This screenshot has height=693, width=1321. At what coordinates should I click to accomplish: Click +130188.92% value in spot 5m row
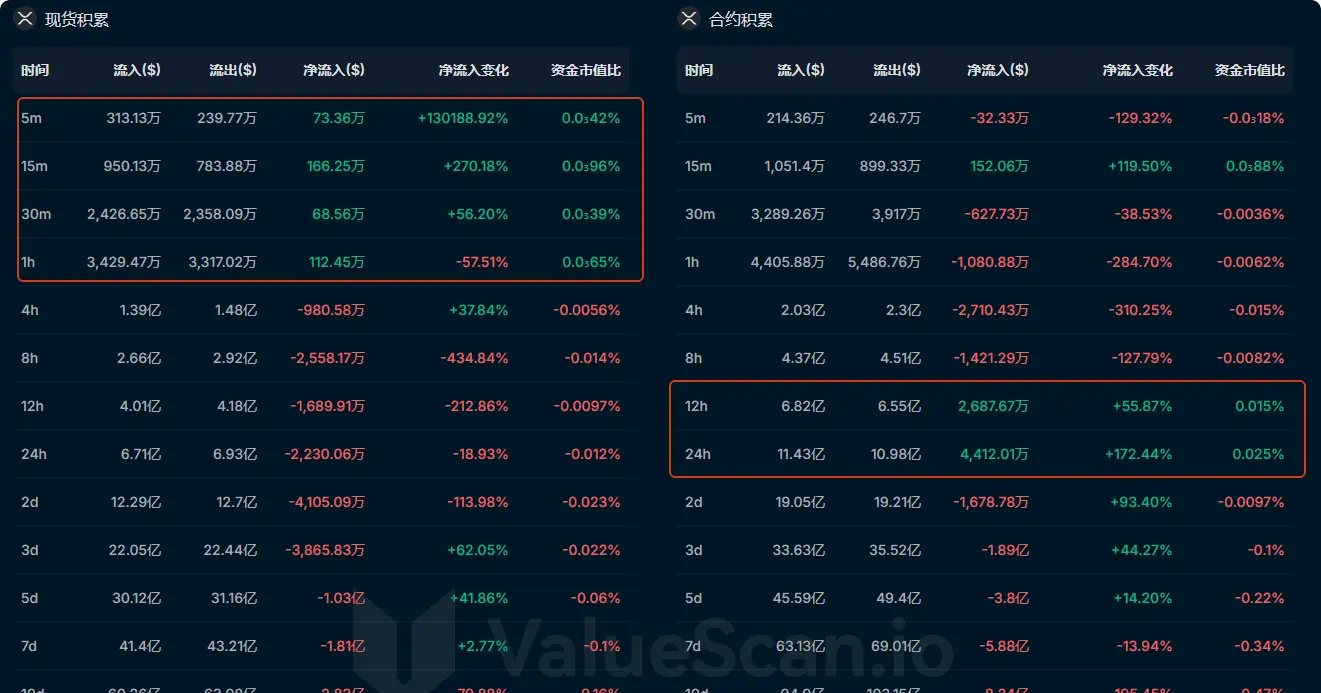coord(463,118)
